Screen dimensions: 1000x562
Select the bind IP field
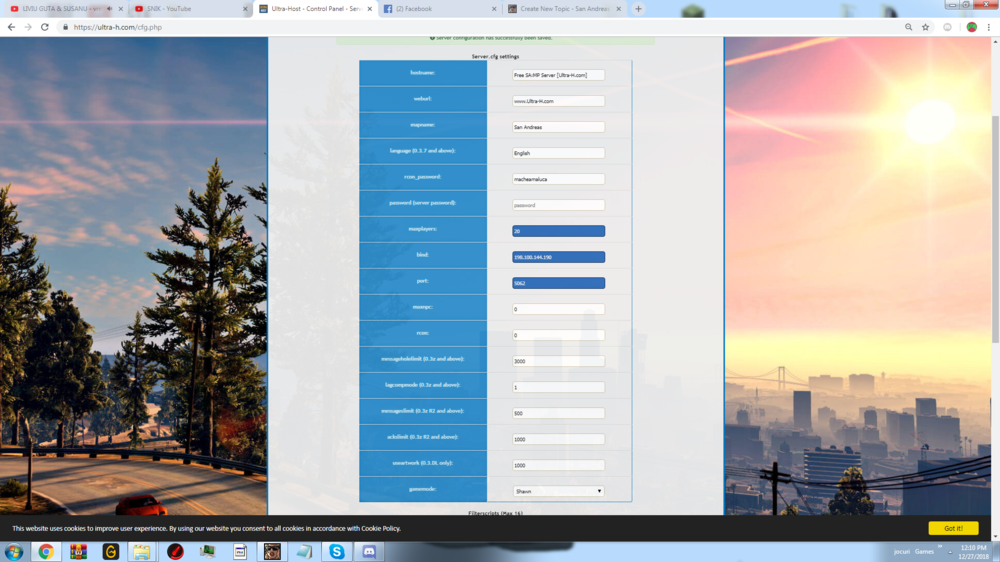click(x=558, y=257)
